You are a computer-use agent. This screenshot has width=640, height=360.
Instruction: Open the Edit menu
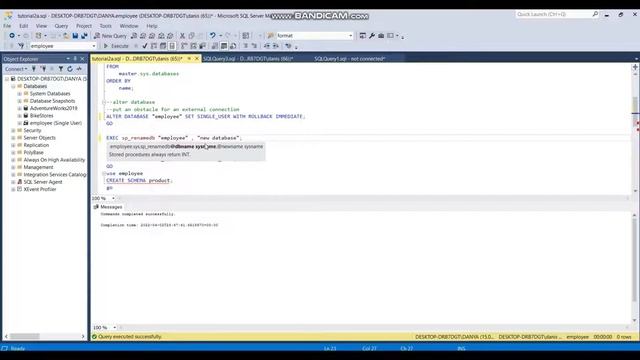24,26
